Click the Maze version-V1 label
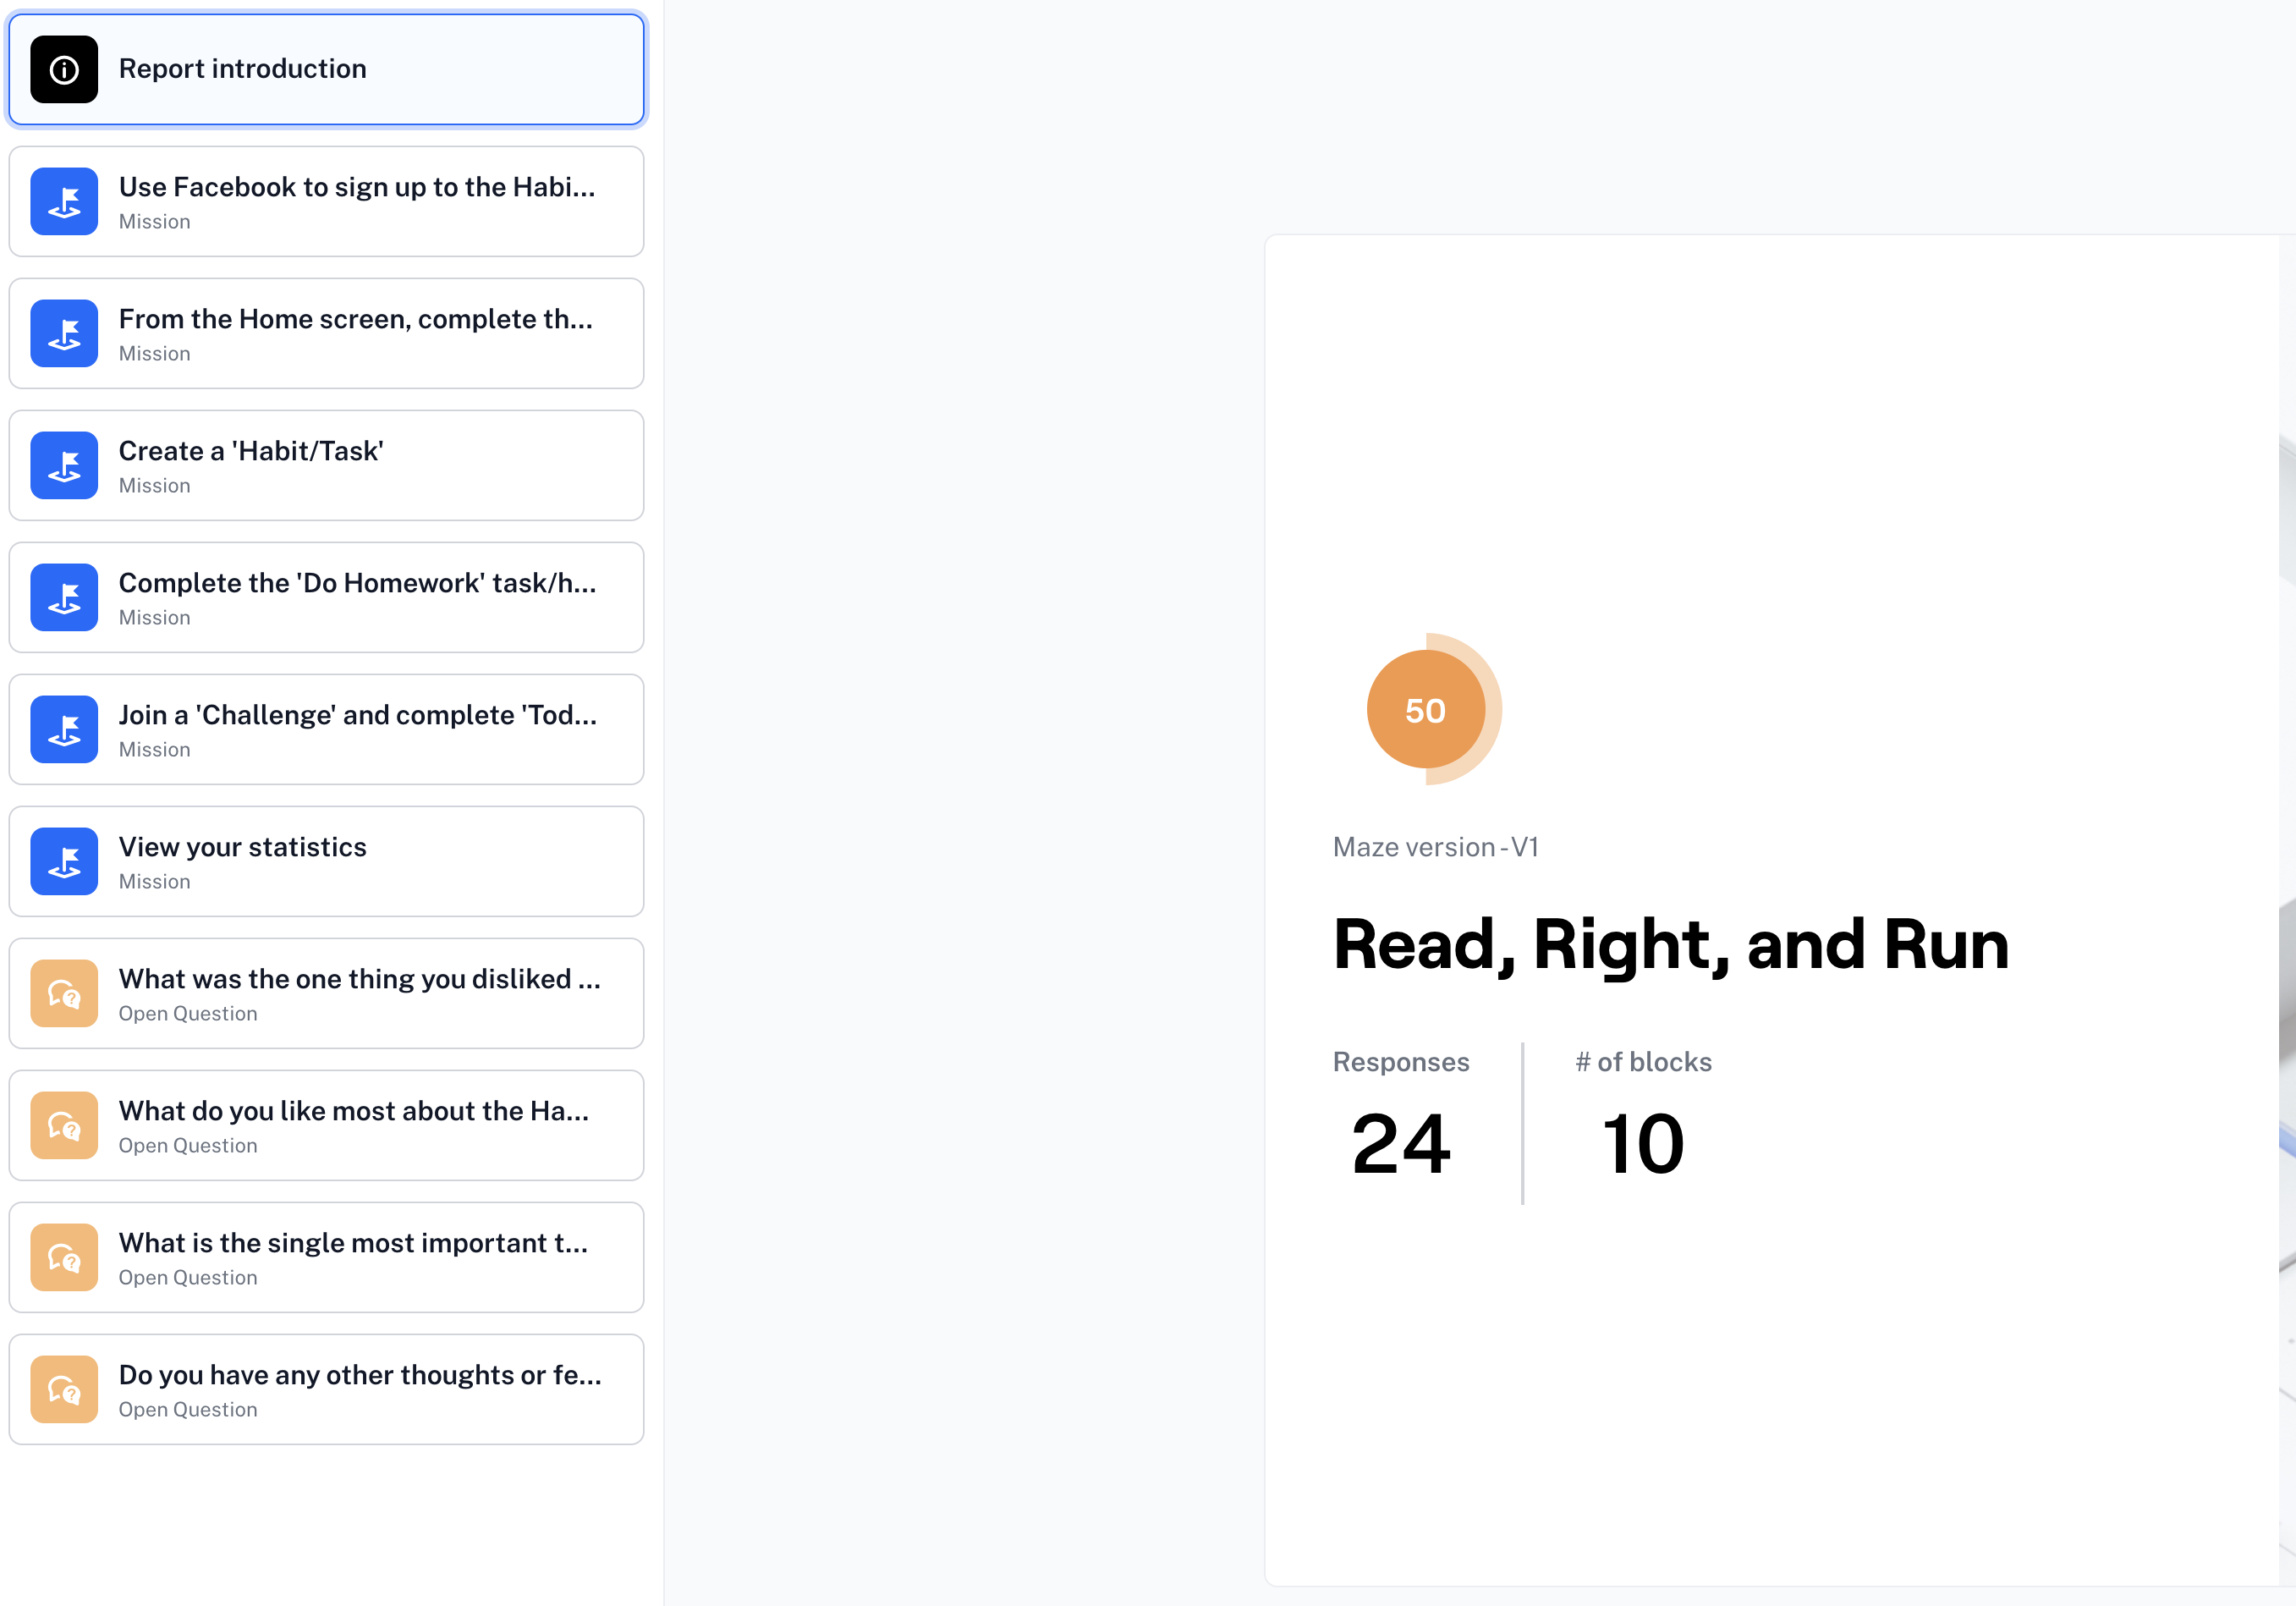This screenshot has width=2296, height=1606. tap(1435, 848)
